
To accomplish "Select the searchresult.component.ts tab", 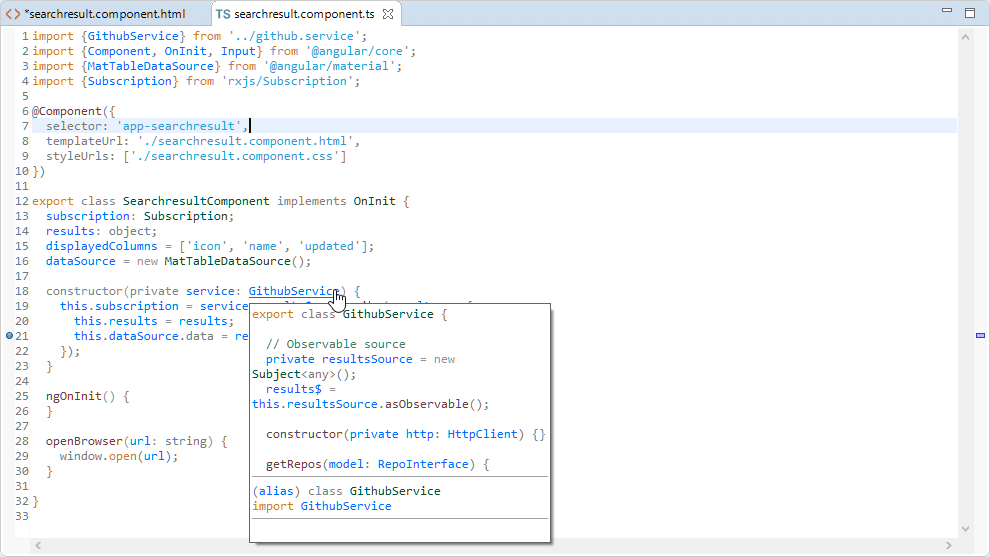I will [304, 13].
